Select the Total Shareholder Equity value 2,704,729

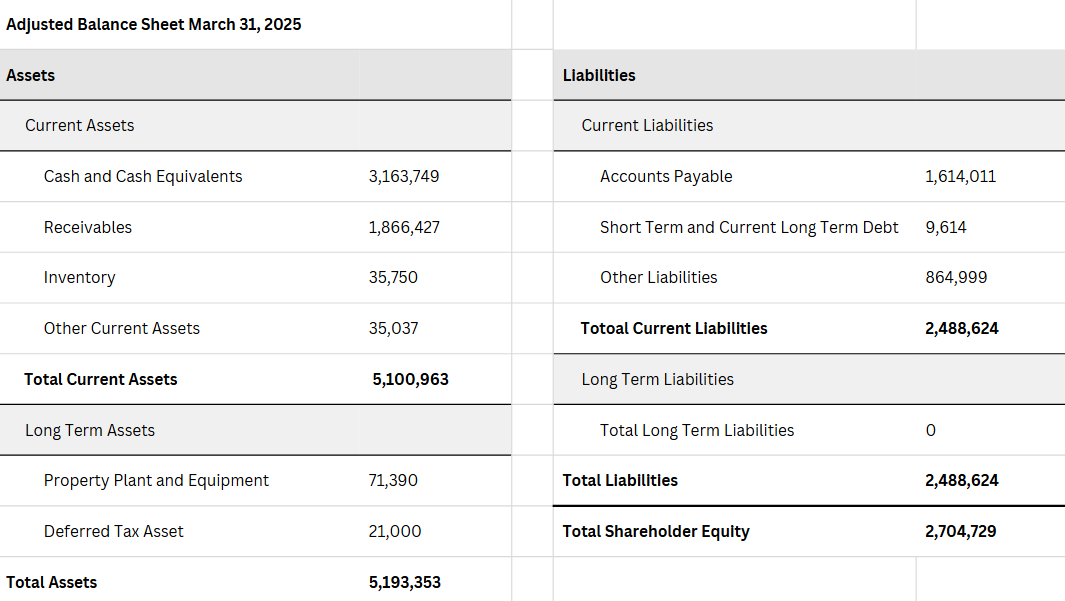[960, 531]
